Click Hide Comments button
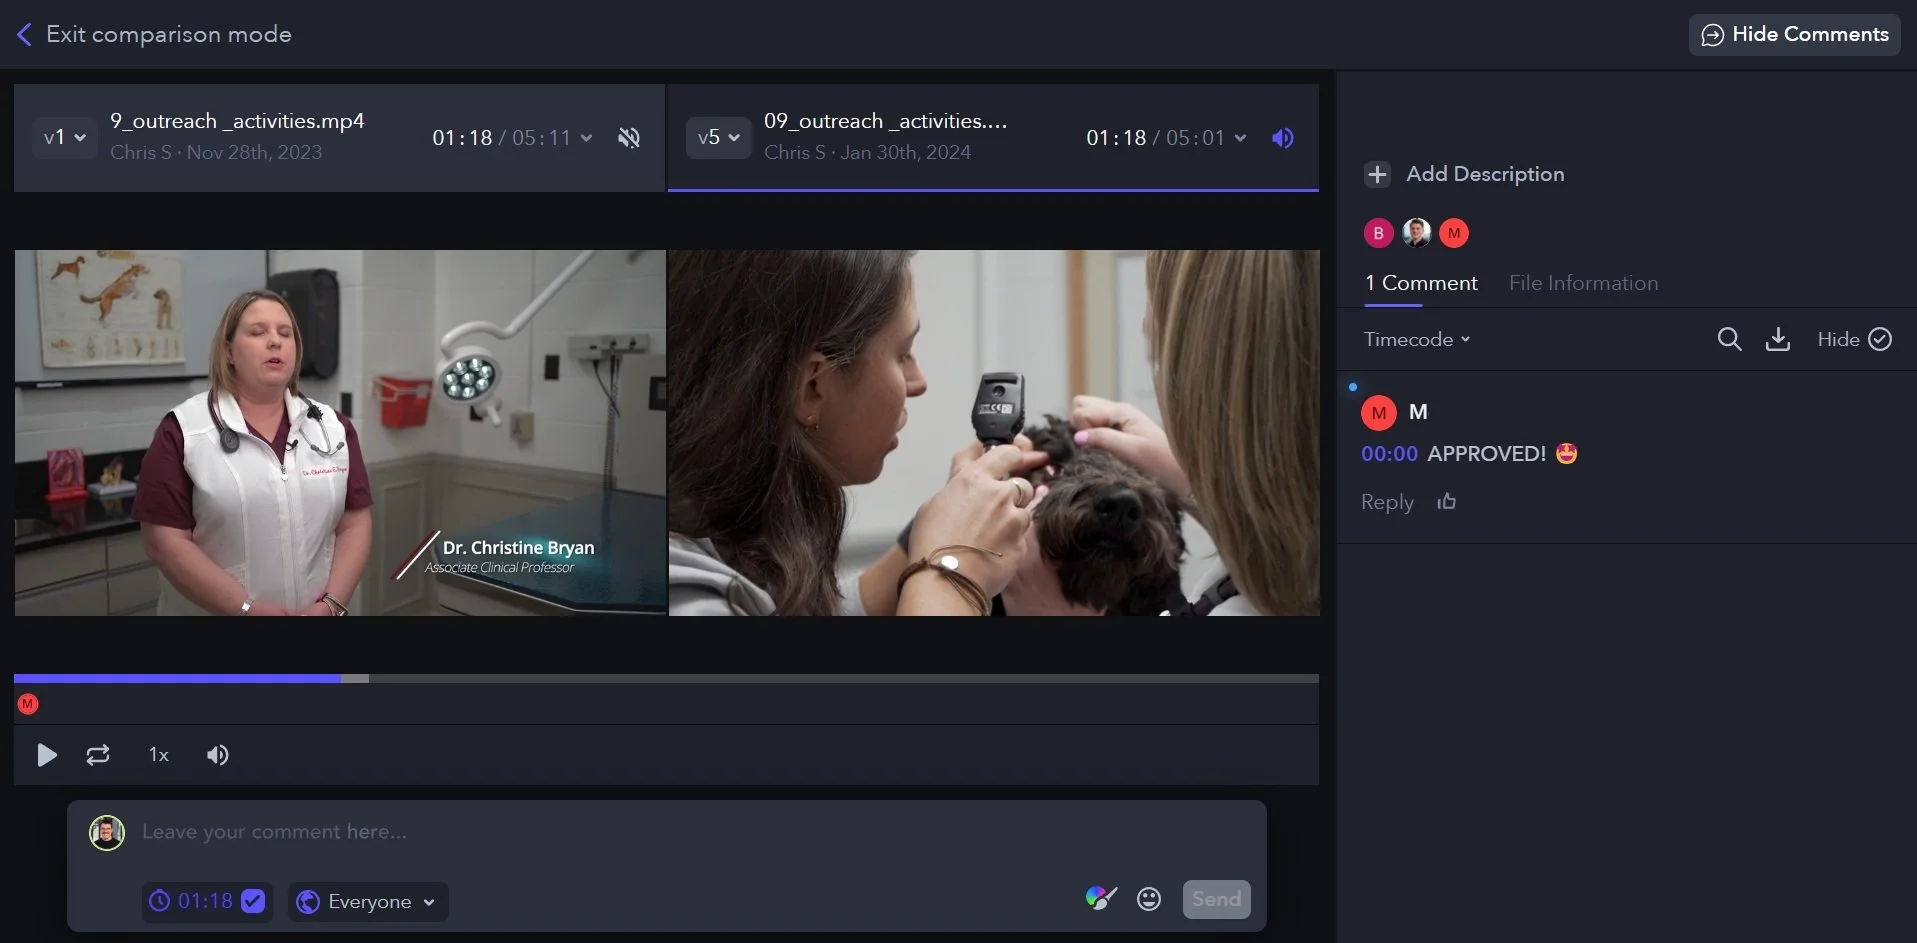 [x=1794, y=35]
